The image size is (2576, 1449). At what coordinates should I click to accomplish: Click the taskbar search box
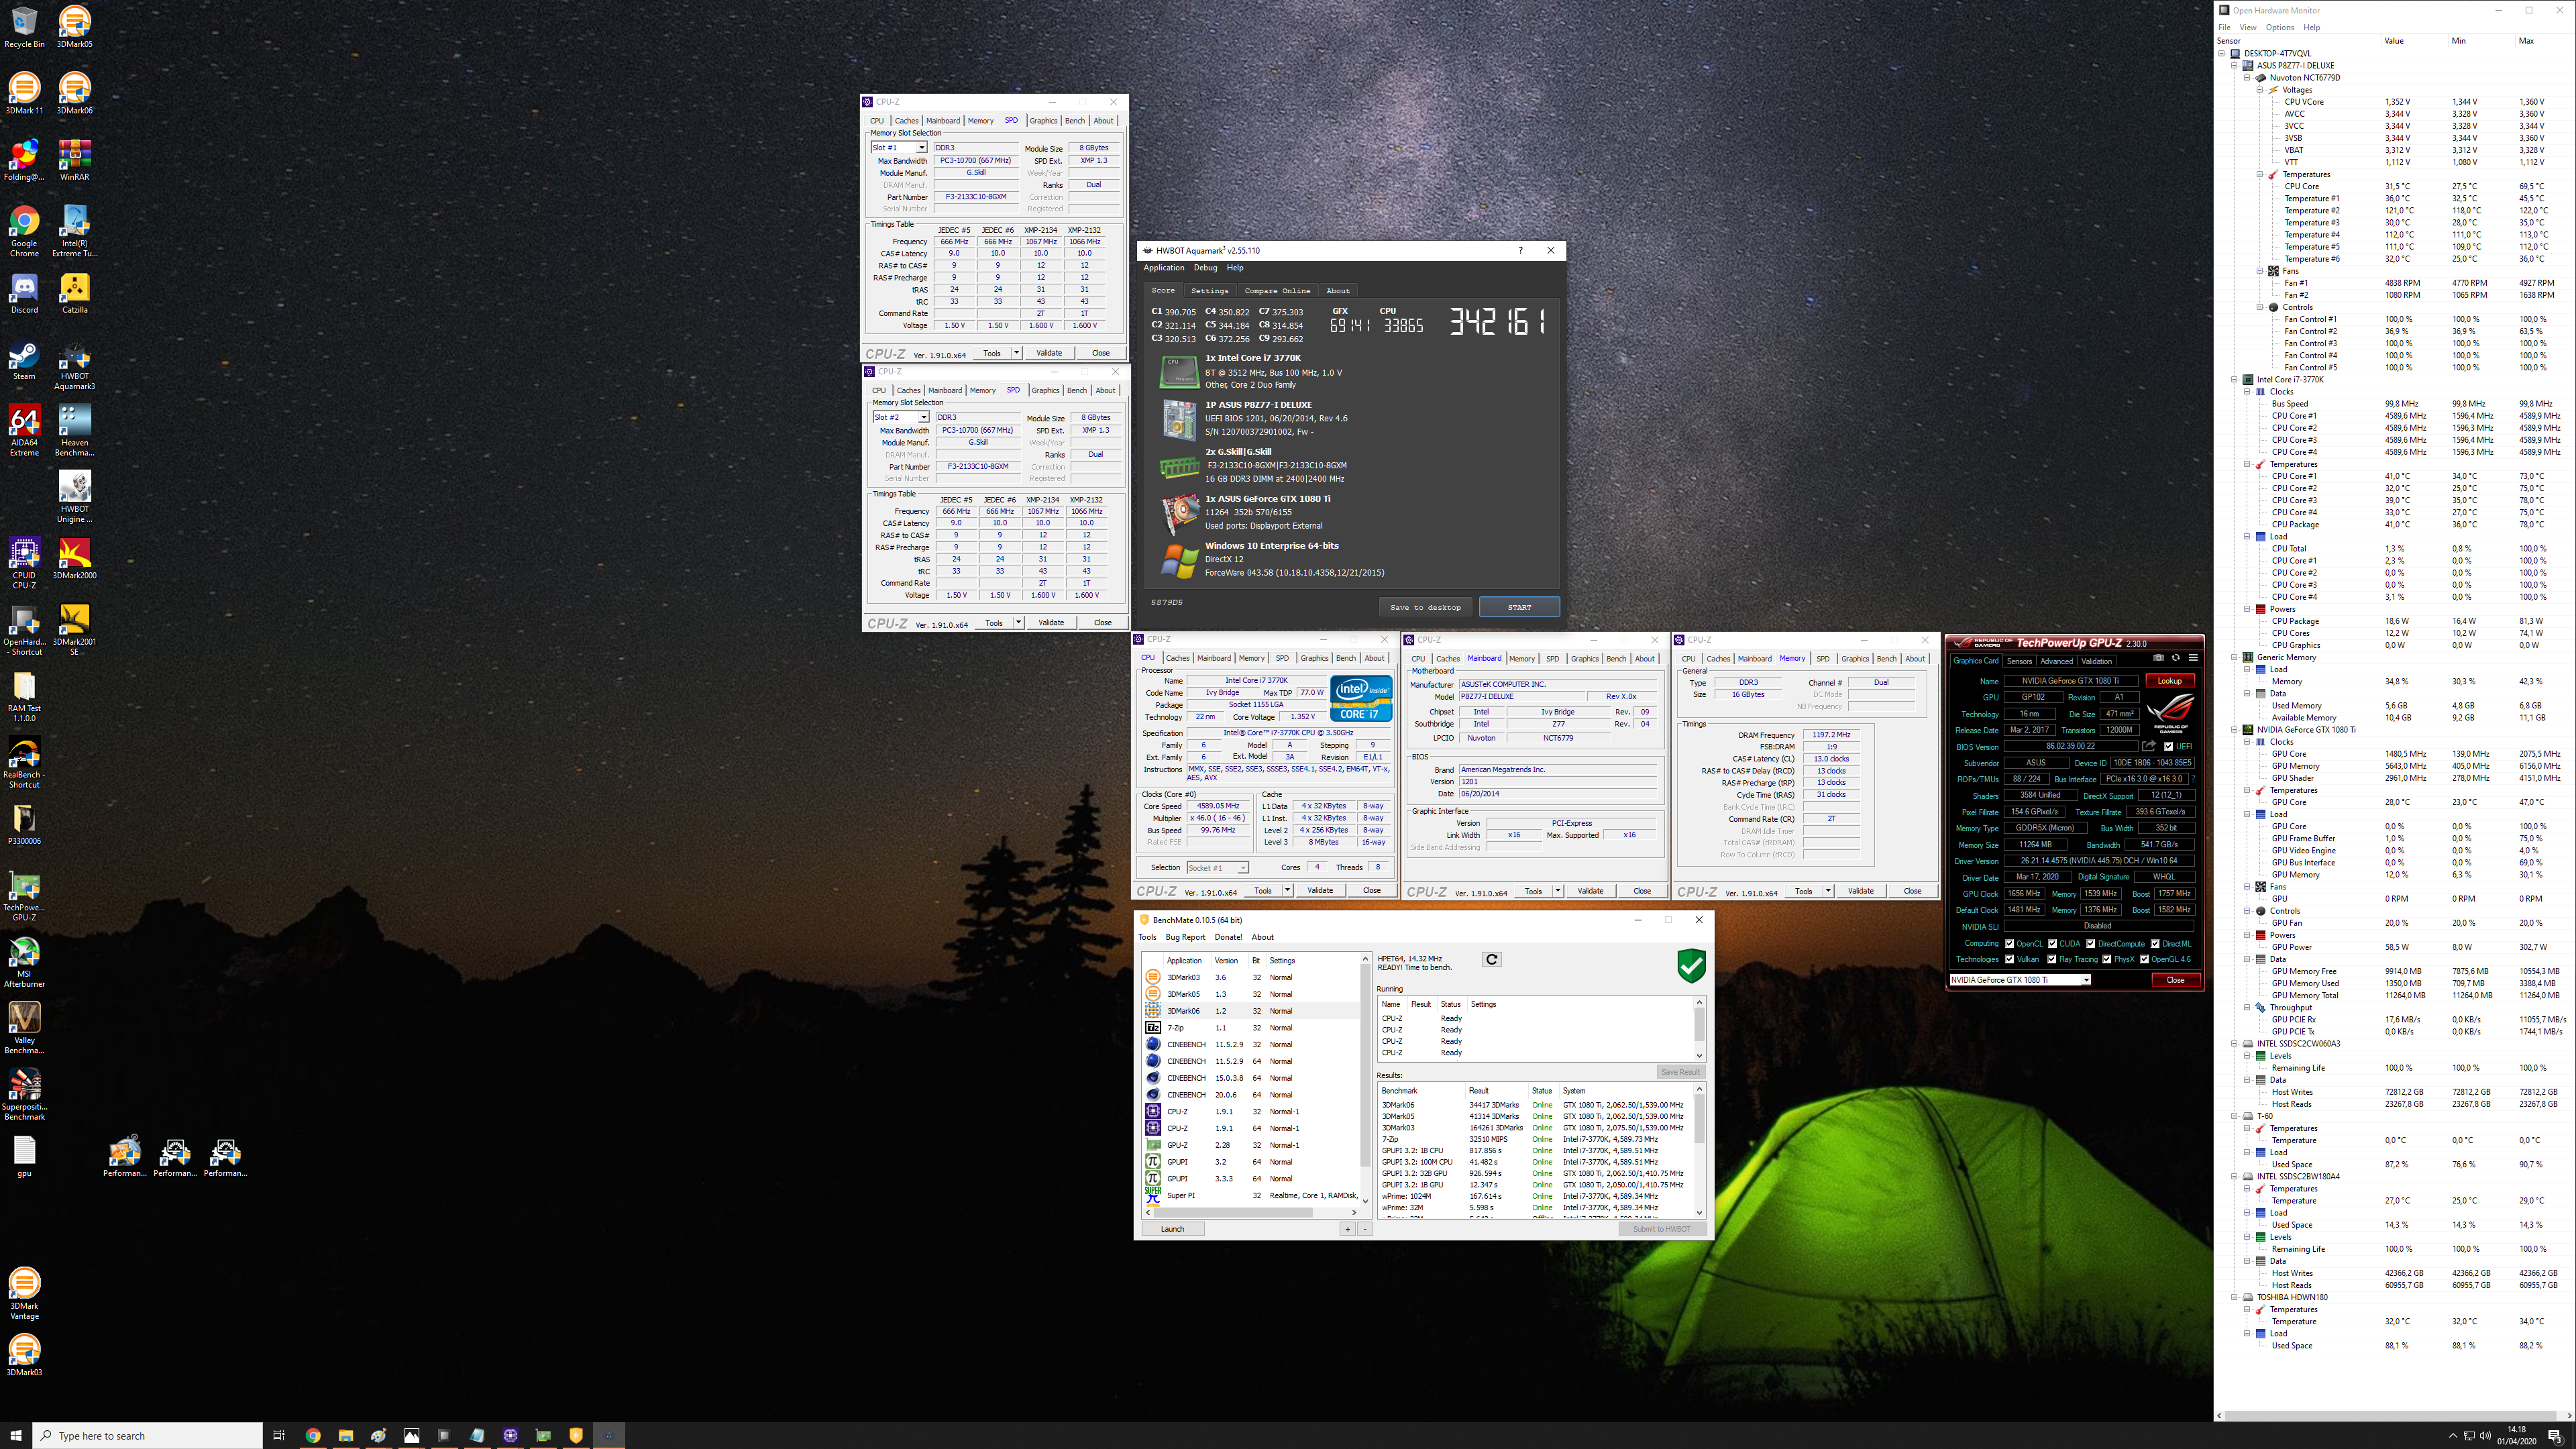click(148, 1435)
